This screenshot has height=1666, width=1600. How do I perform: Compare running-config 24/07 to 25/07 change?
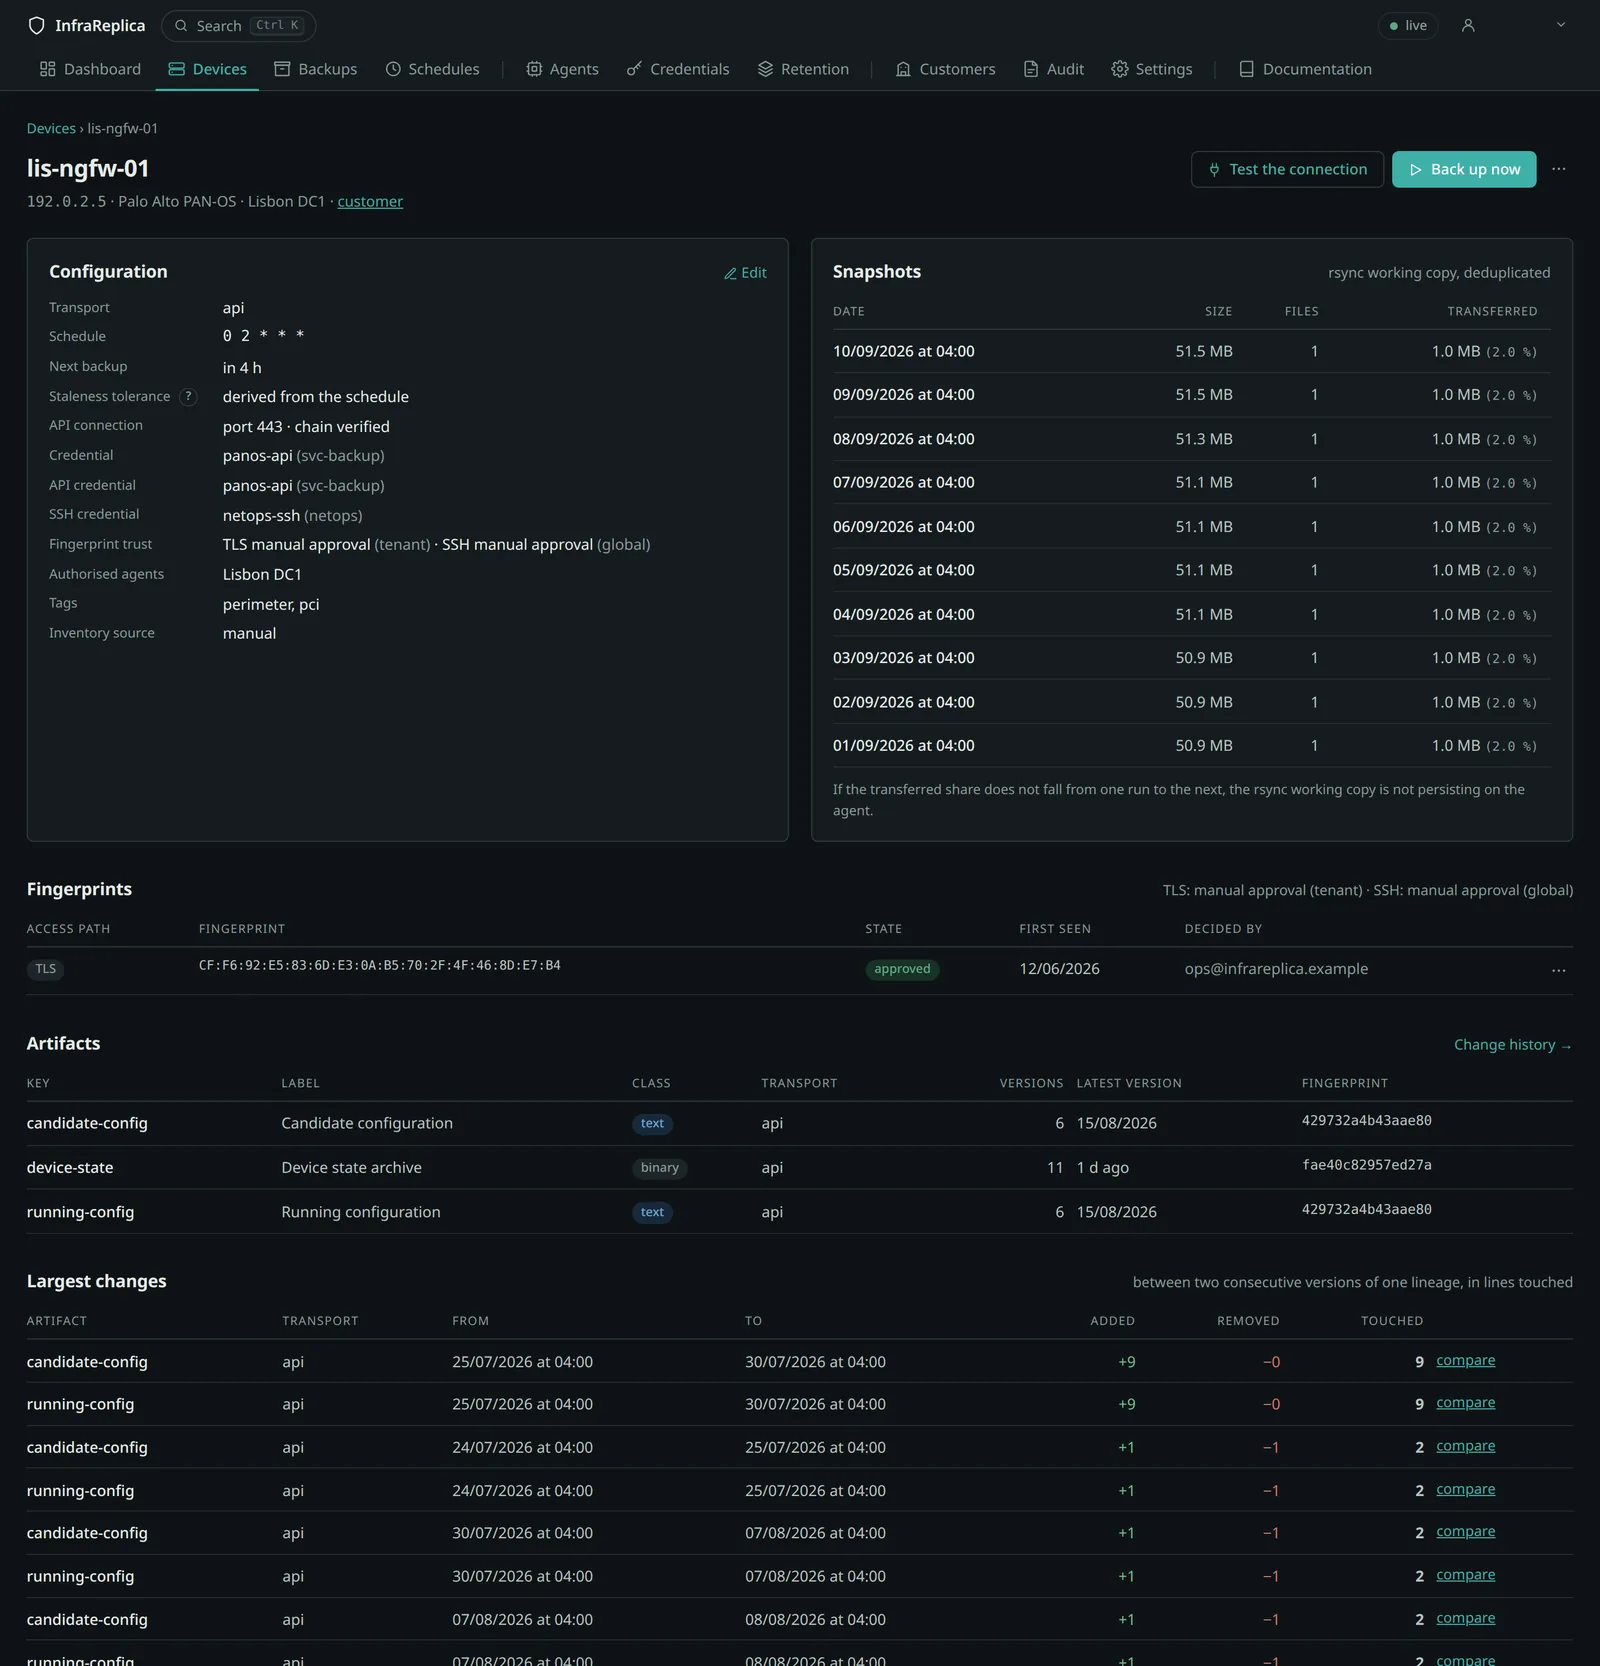(x=1465, y=1489)
